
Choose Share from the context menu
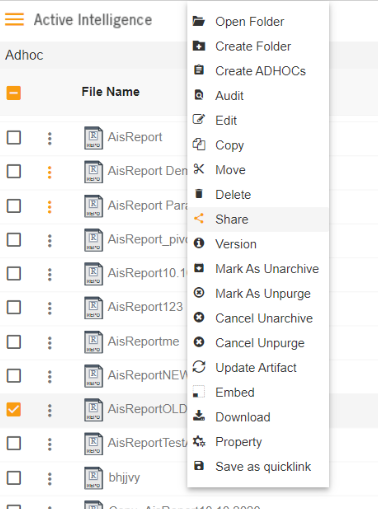pyautogui.click(x=258, y=219)
